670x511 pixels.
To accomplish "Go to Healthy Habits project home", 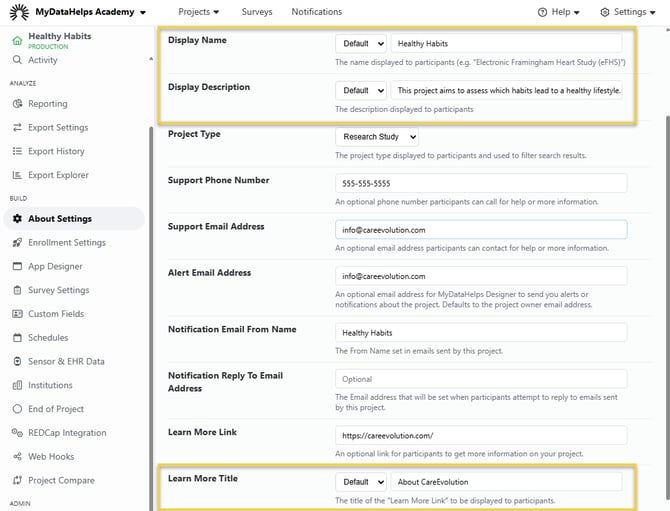I will point(59,37).
